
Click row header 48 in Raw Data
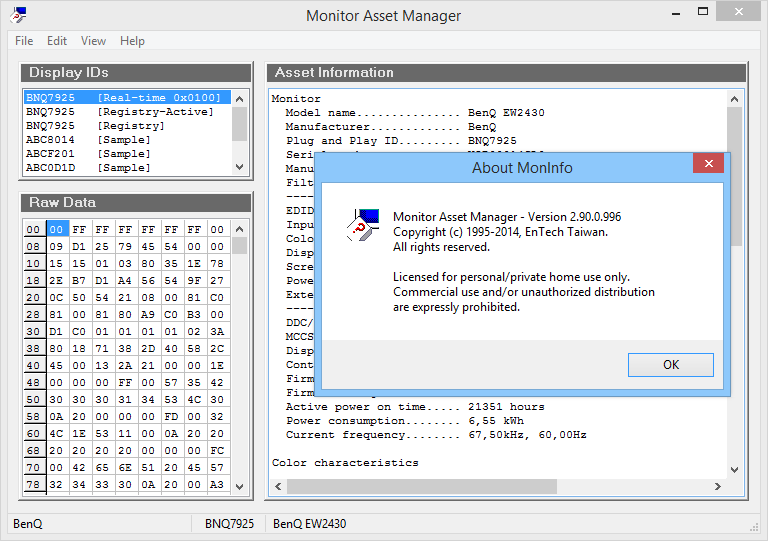pyautogui.click(x=33, y=382)
